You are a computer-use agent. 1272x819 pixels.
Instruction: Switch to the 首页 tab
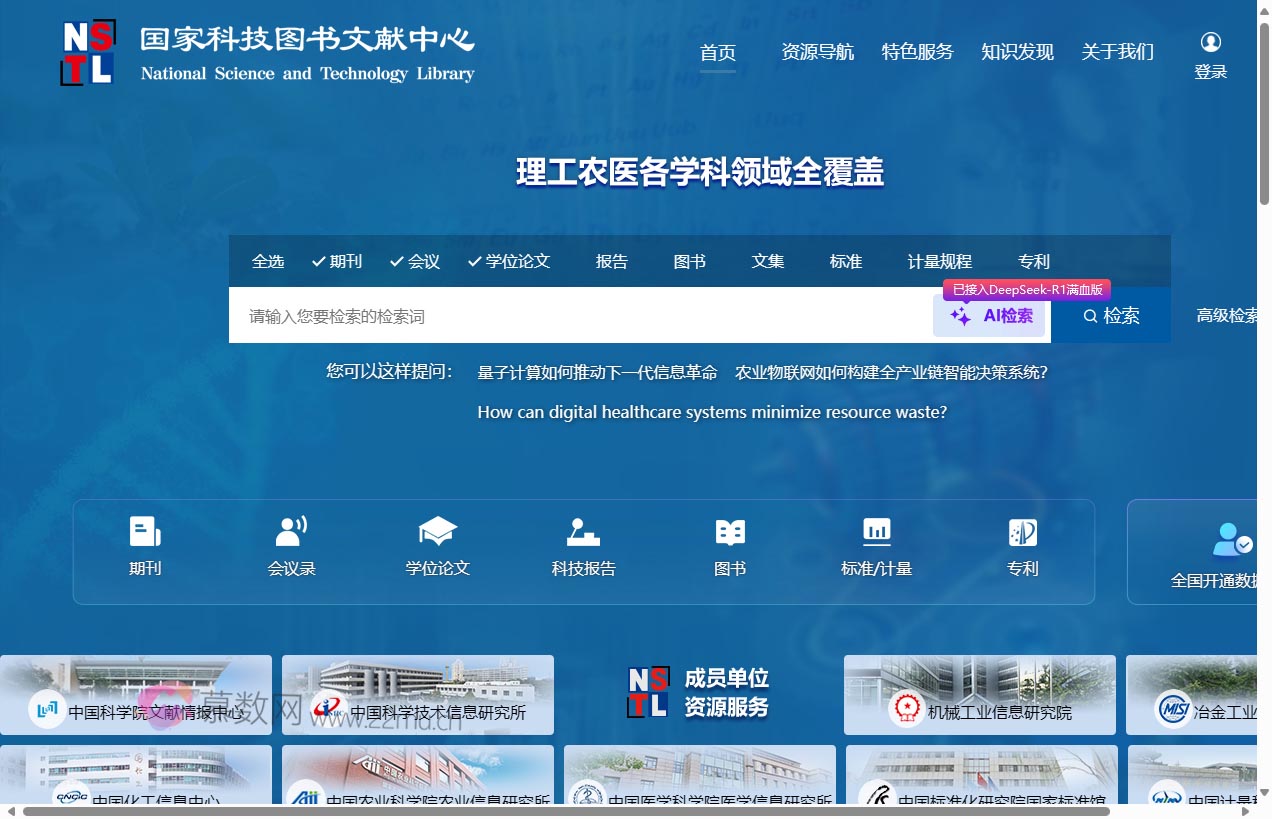click(x=717, y=52)
